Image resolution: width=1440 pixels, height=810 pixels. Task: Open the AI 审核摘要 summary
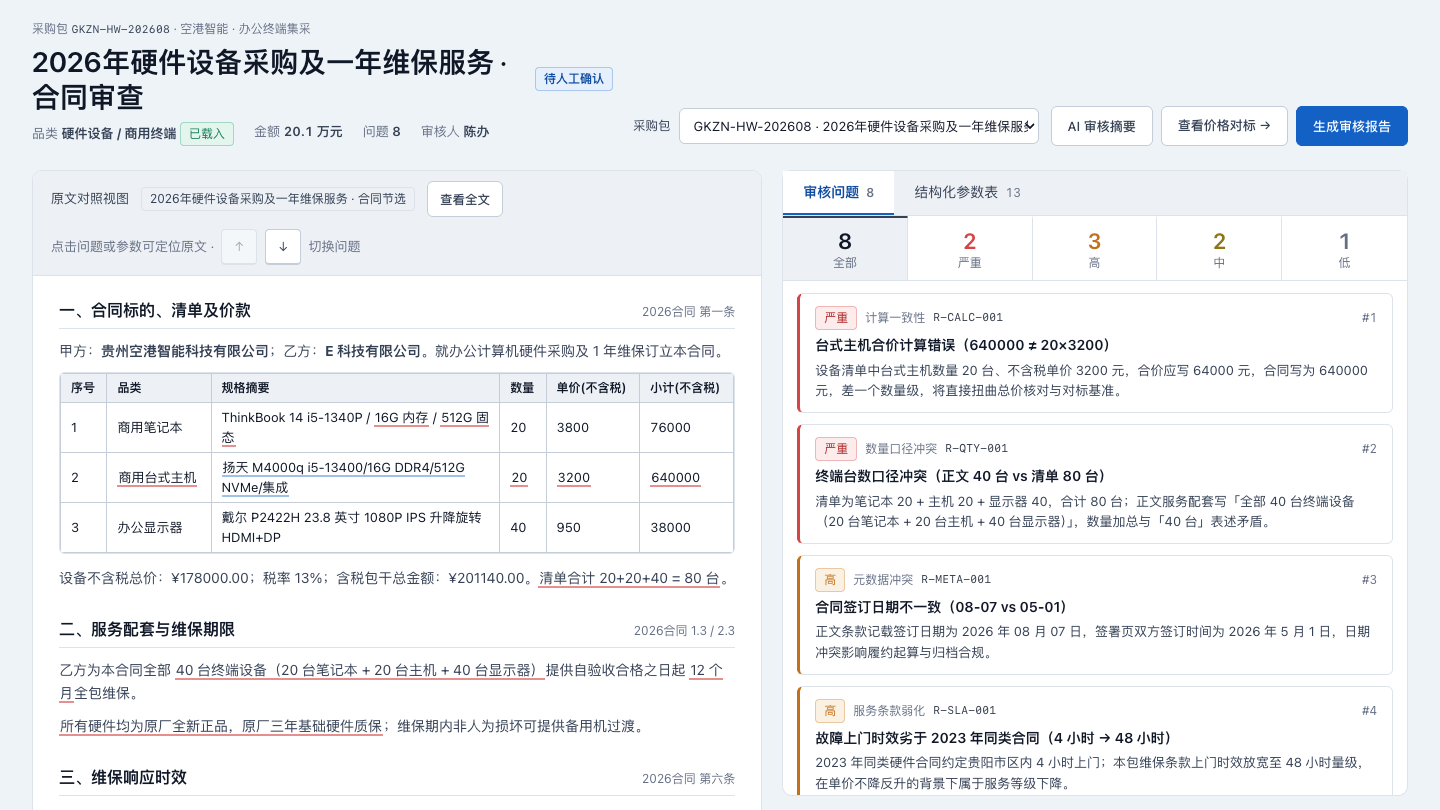click(1102, 126)
